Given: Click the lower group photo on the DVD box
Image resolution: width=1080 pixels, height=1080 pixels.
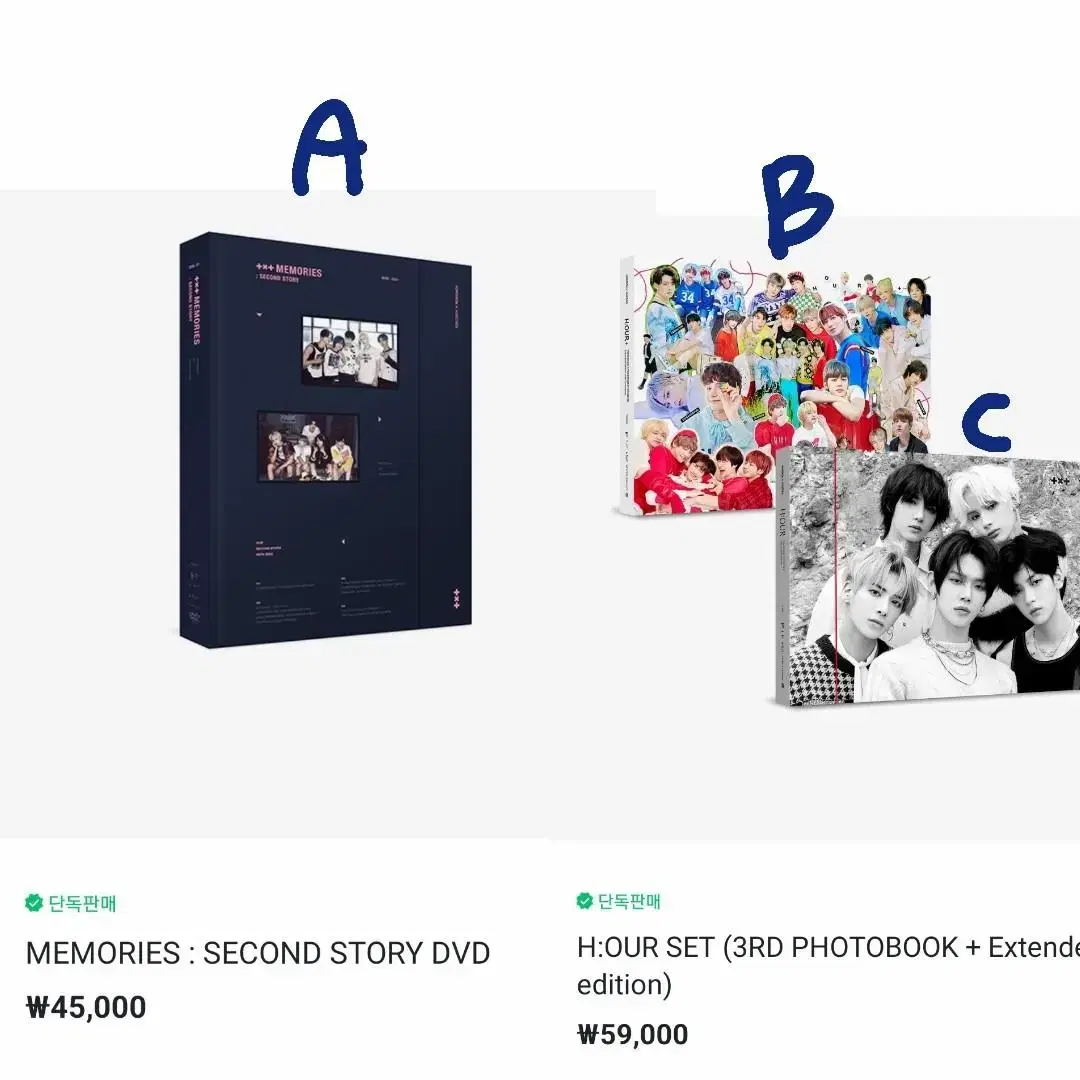Looking at the screenshot, I should point(308,446).
